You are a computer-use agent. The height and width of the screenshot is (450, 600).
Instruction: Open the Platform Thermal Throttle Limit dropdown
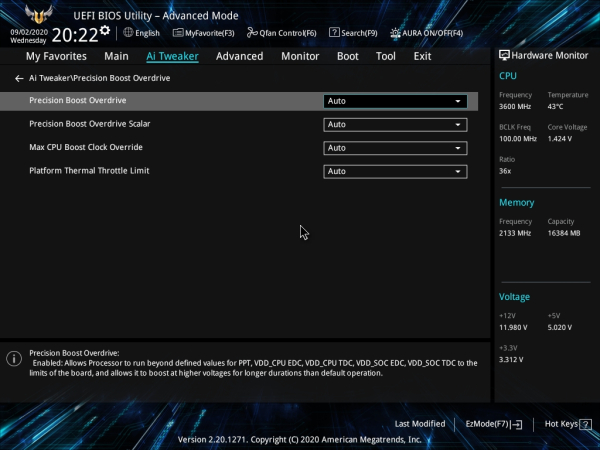(x=395, y=171)
